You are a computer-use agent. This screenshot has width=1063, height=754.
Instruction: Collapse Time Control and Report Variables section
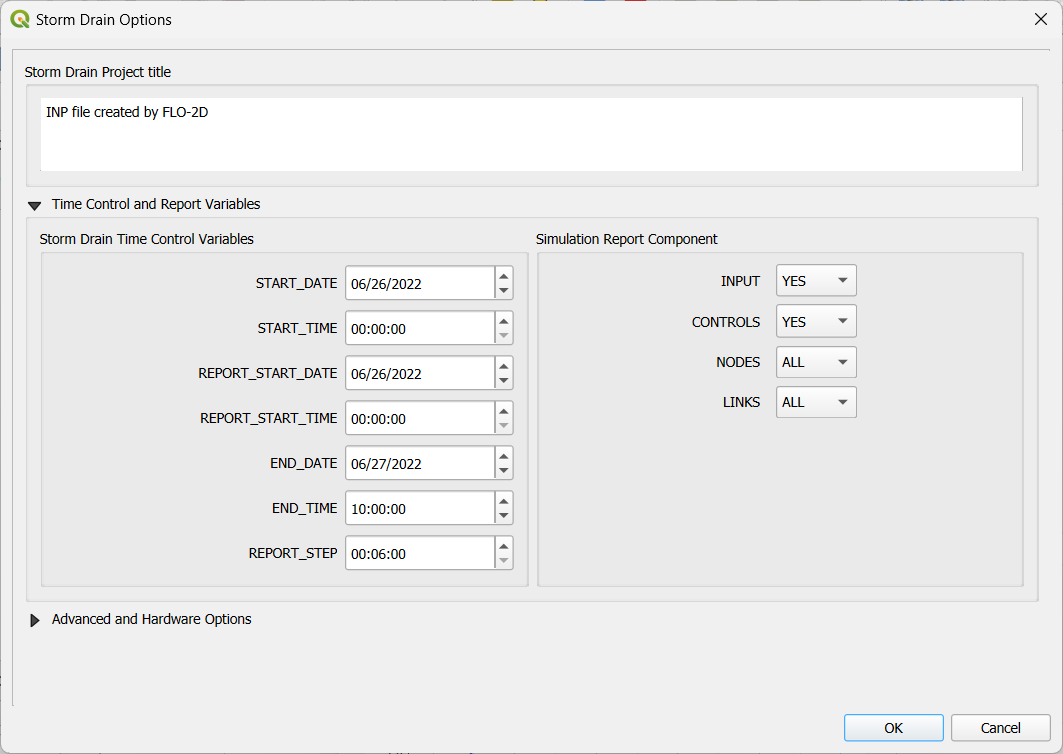click(35, 205)
